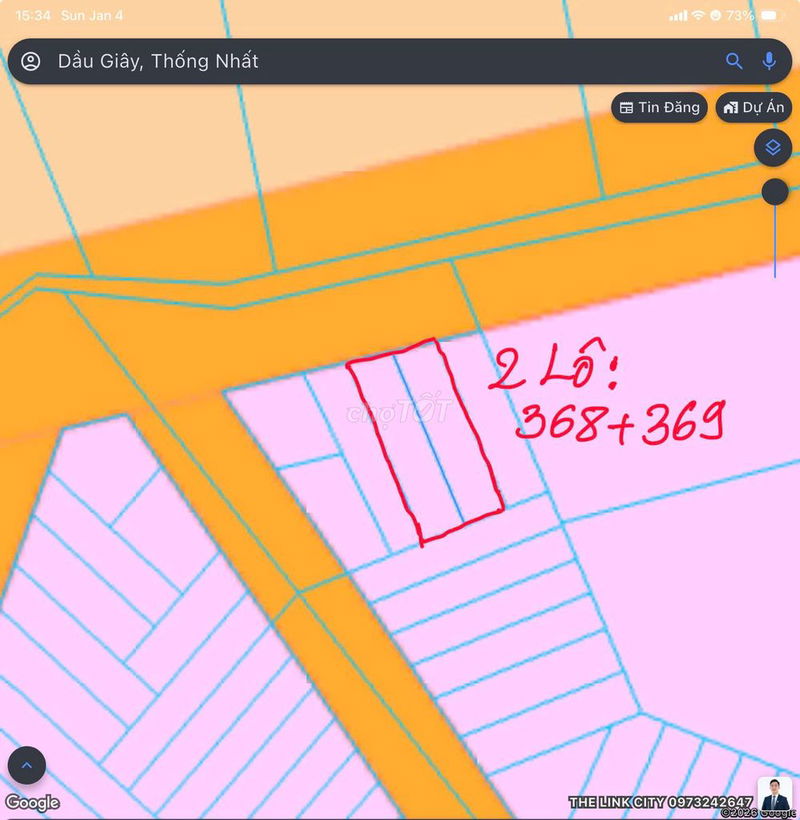Open the Tin Đăng listings view
The image size is (800, 820).
click(659, 108)
